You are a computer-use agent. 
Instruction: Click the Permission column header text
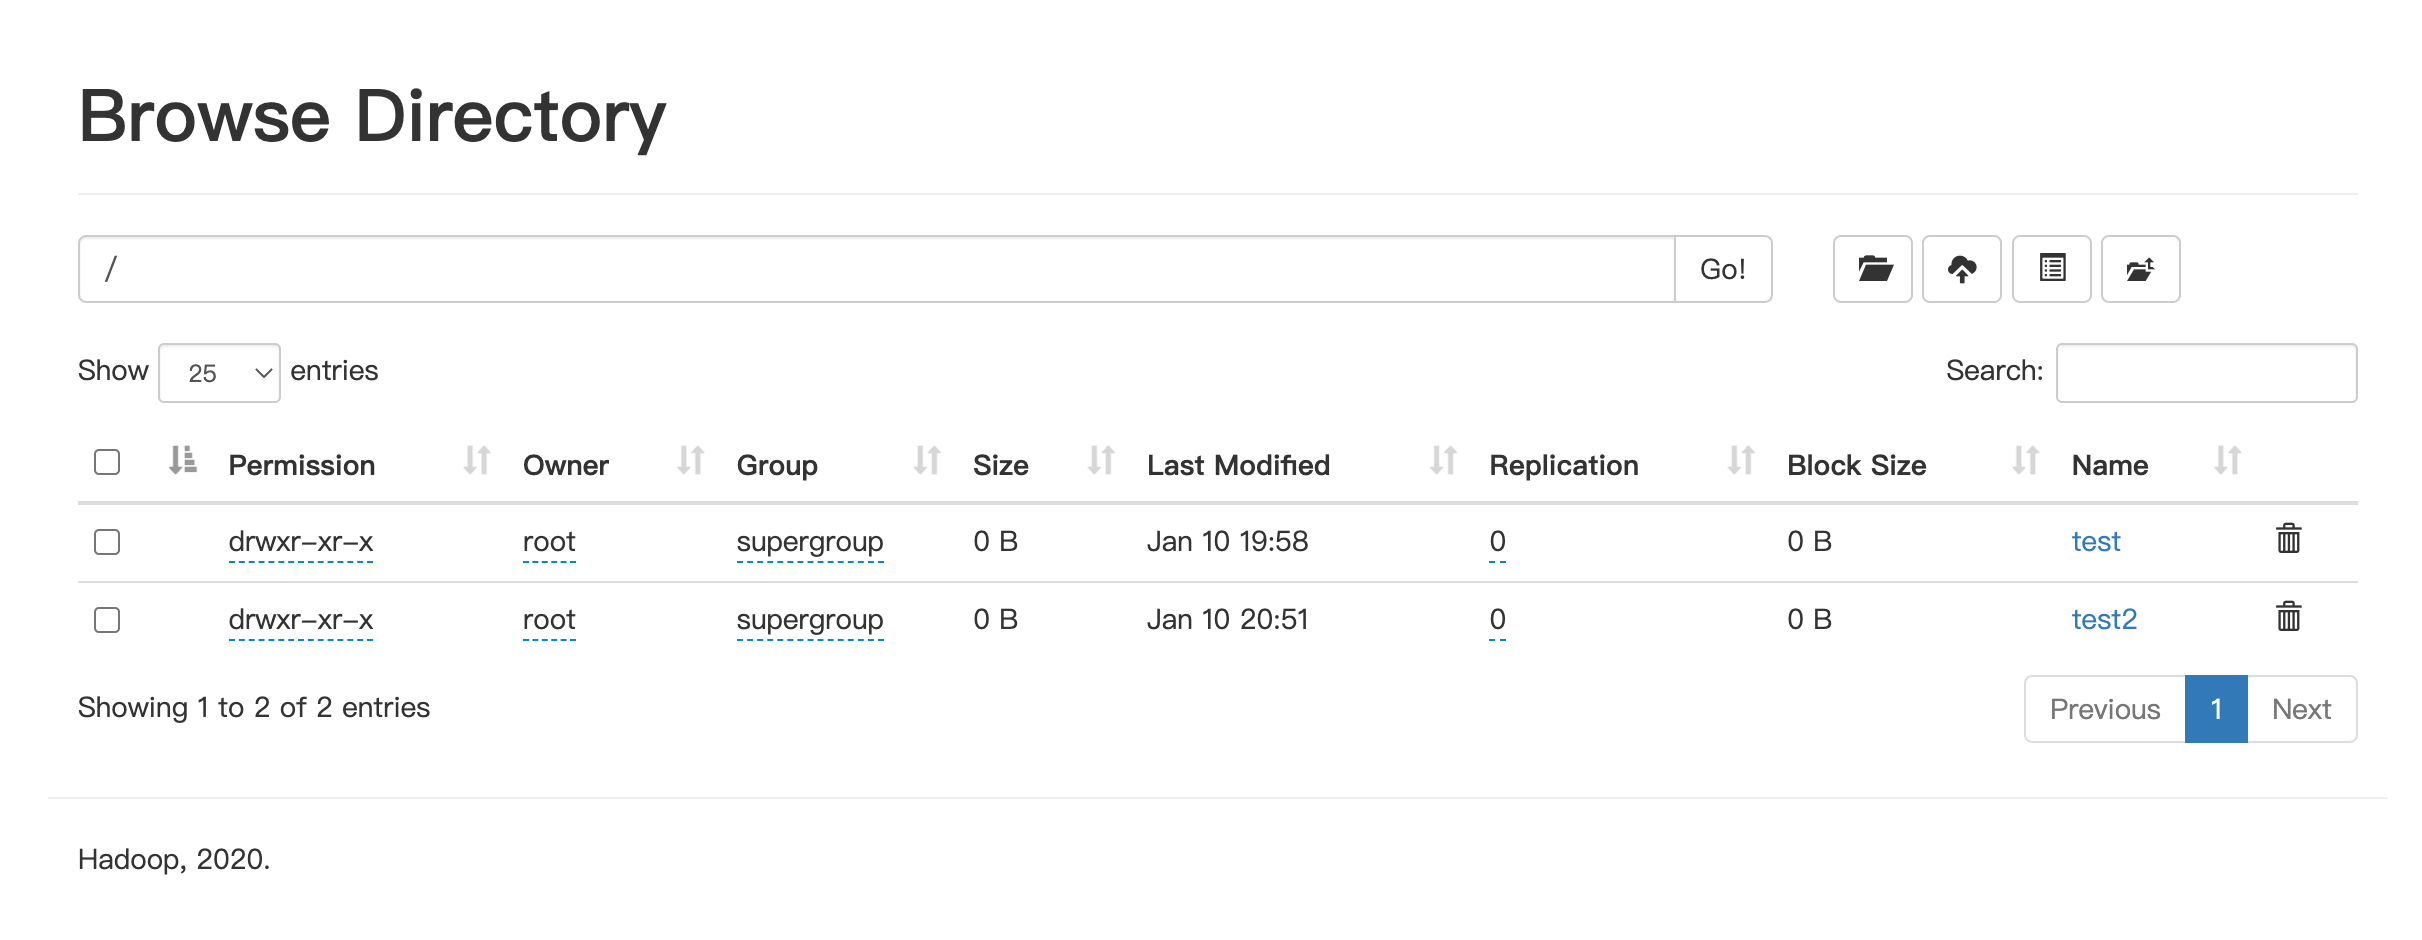(x=302, y=465)
